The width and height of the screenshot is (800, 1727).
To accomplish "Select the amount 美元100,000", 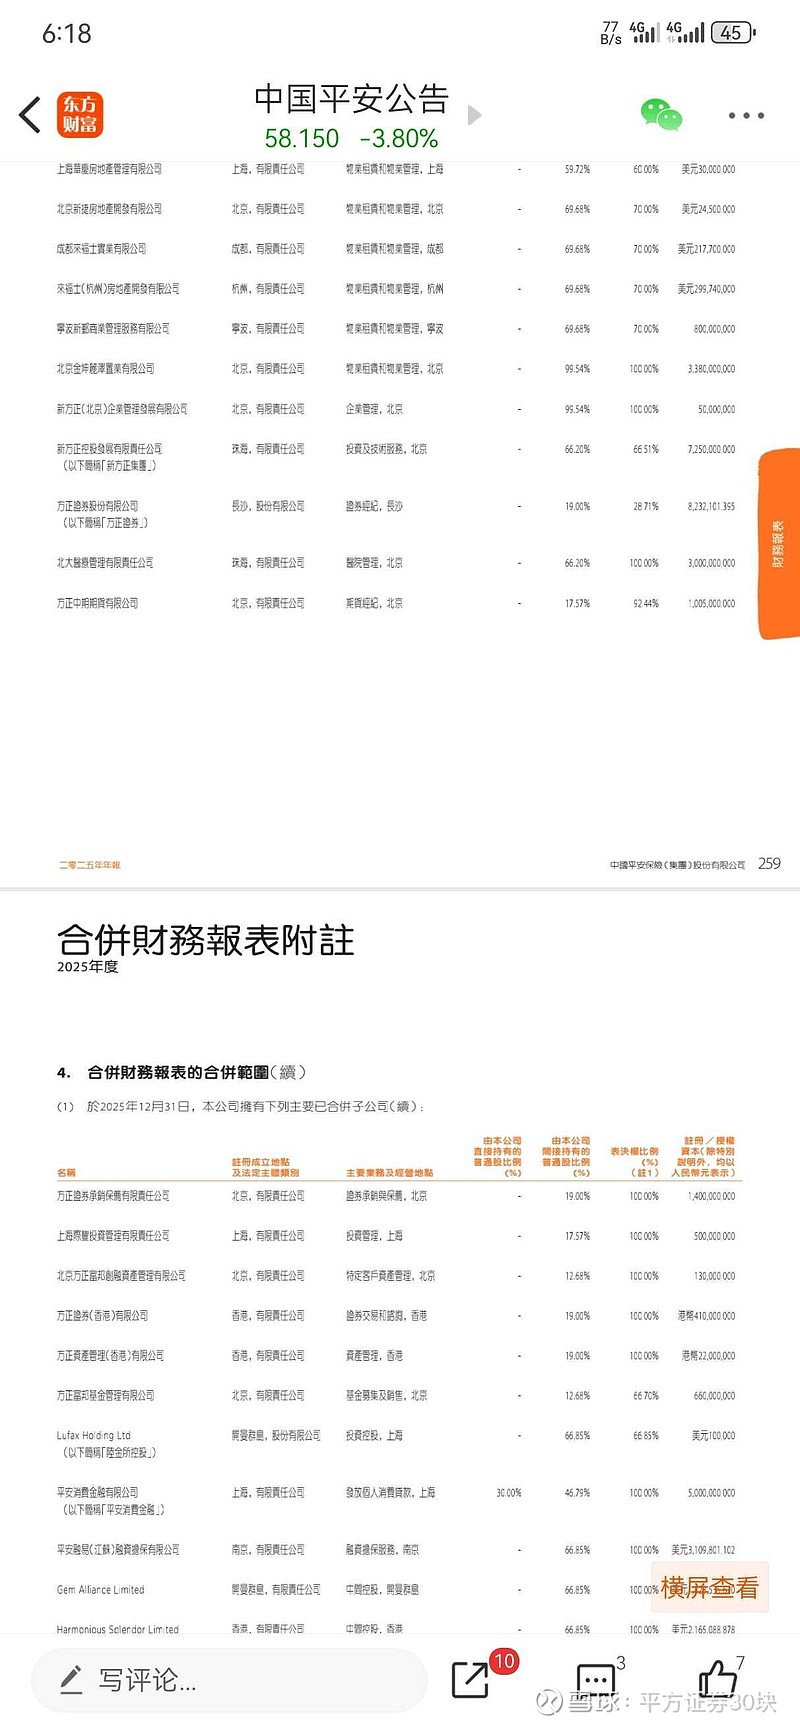I will tap(713, 1436).
